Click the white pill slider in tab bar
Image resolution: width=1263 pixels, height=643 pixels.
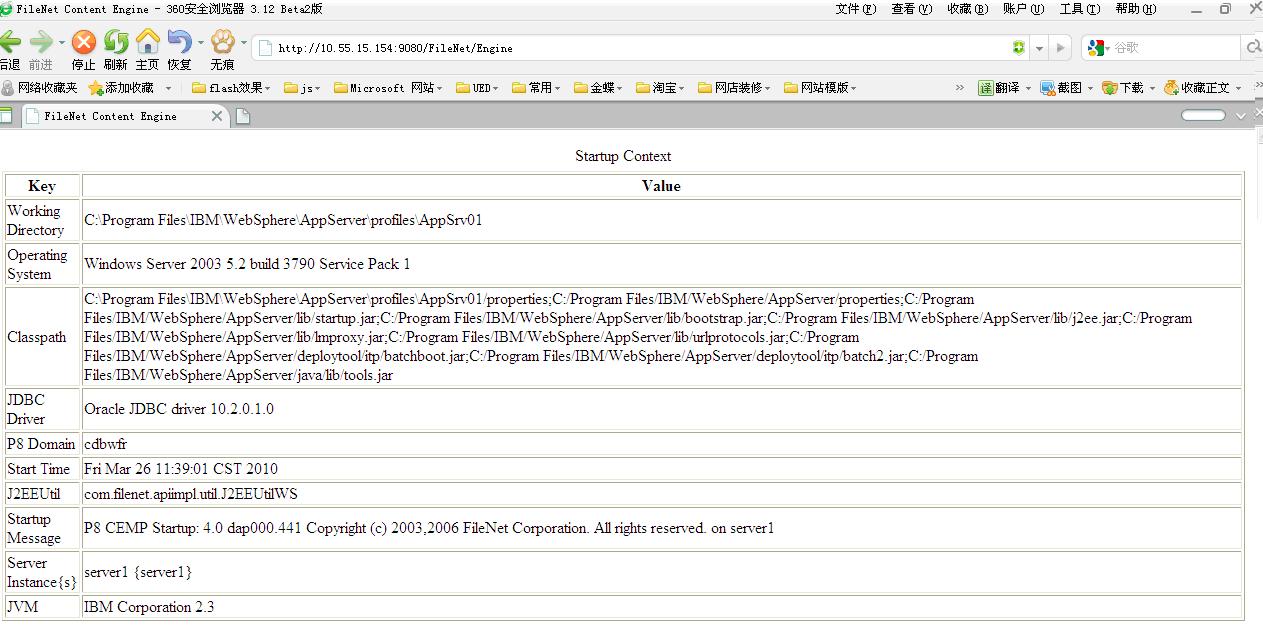(x=1204, y=115)
